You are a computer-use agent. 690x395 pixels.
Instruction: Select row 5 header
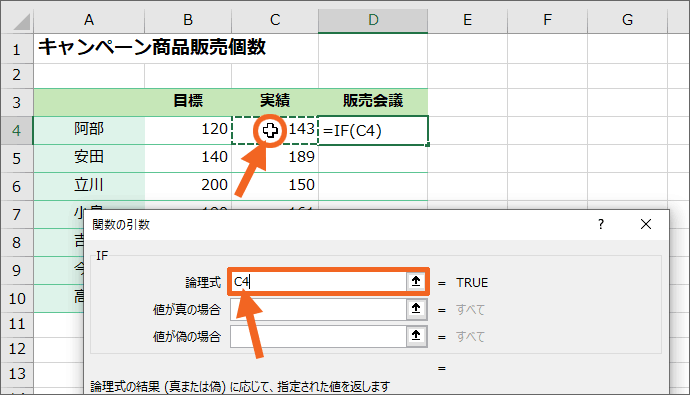[x=17, y=158]
